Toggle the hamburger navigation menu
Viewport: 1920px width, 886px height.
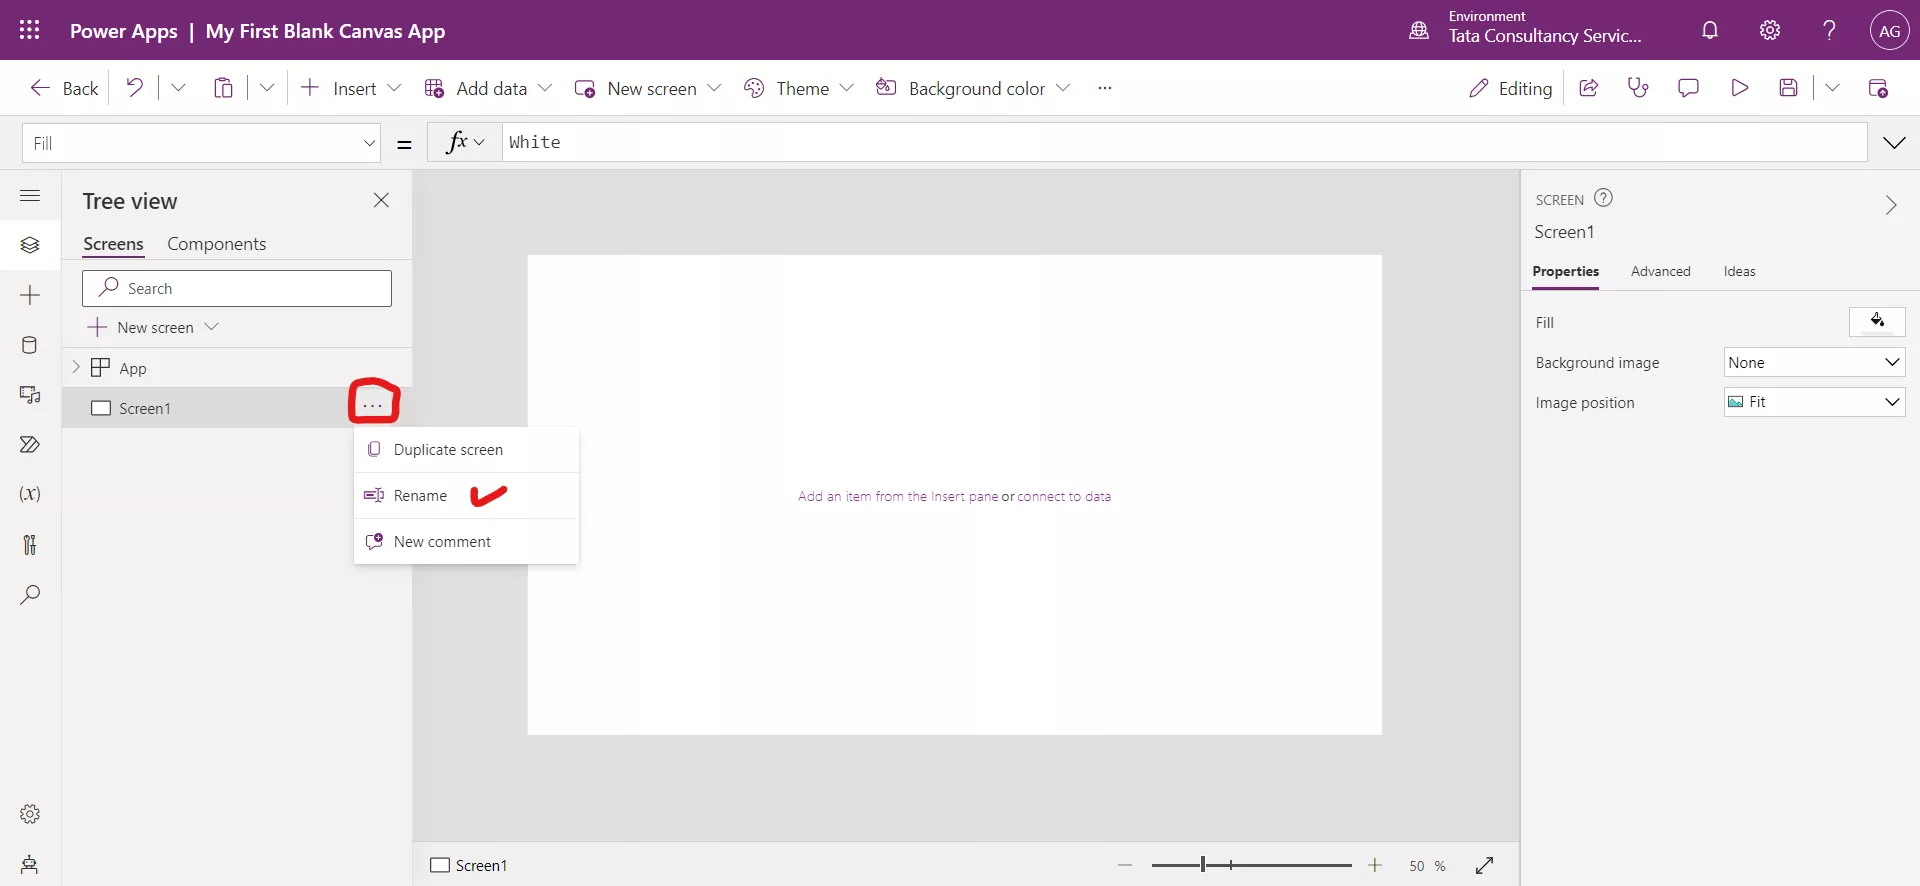(30, 196)
